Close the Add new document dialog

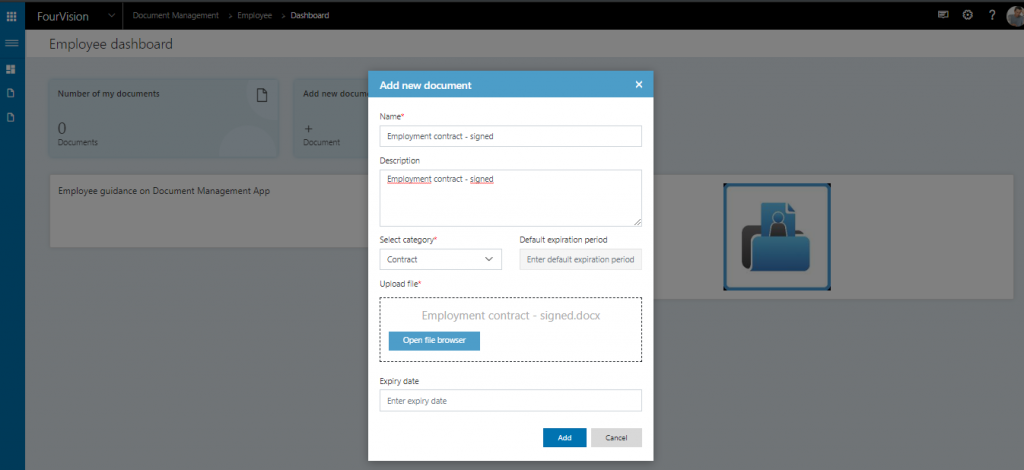(639, 84)
